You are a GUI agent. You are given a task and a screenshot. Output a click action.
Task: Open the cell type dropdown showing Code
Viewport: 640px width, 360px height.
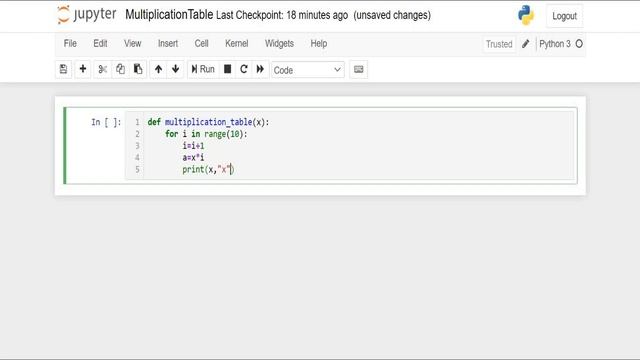tap(308, 70)
